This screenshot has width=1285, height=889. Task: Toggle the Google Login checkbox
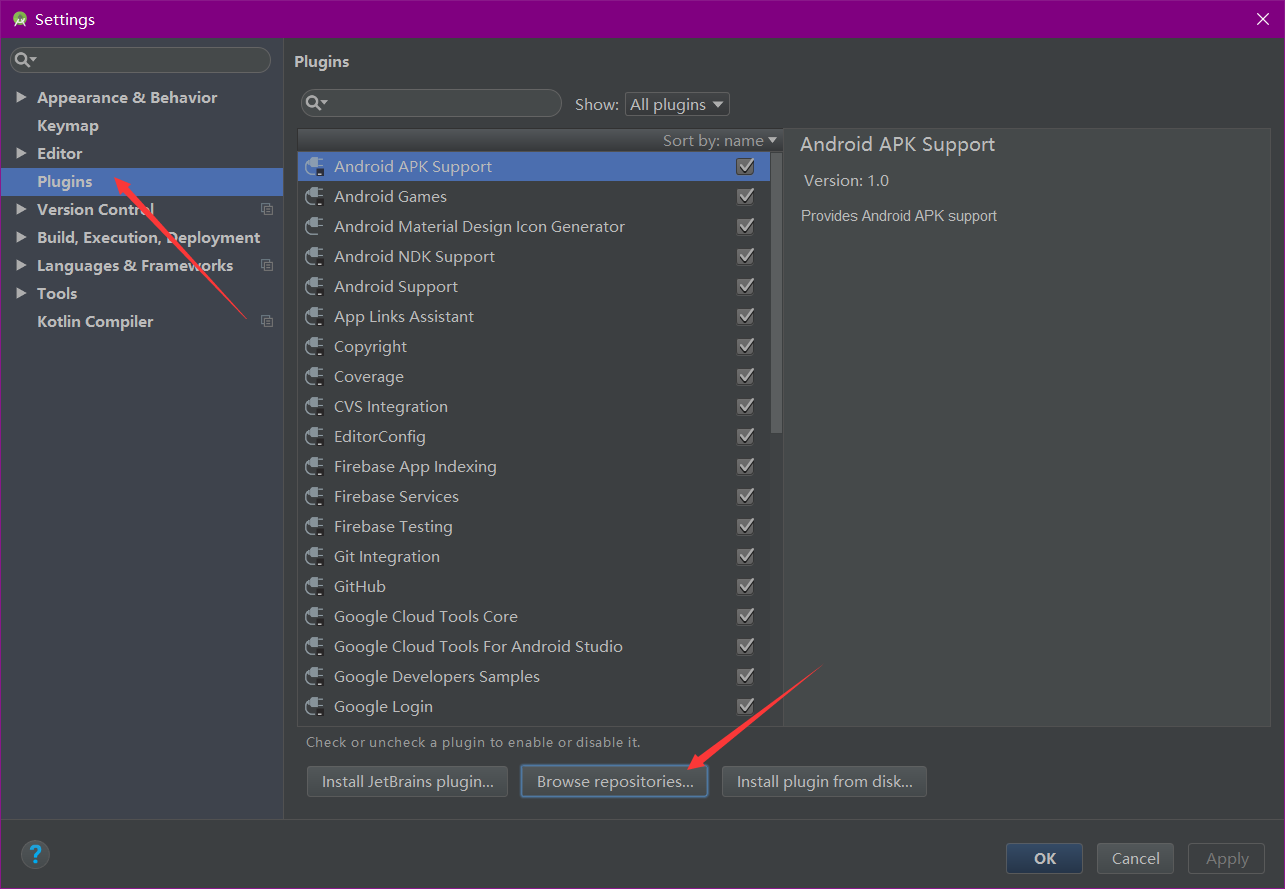point(745,706)
